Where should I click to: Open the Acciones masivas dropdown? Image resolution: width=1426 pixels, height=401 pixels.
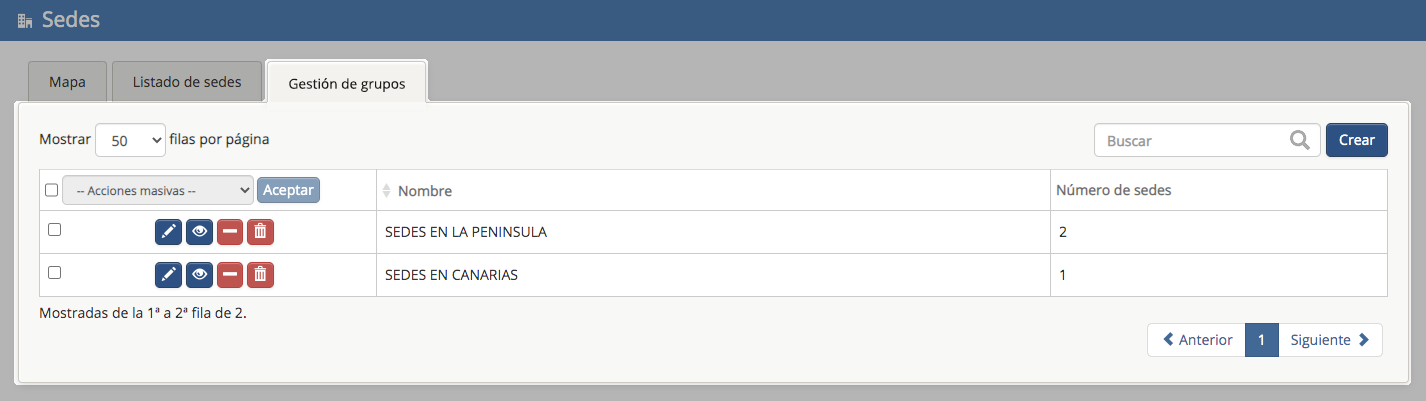tap(158, 190)
